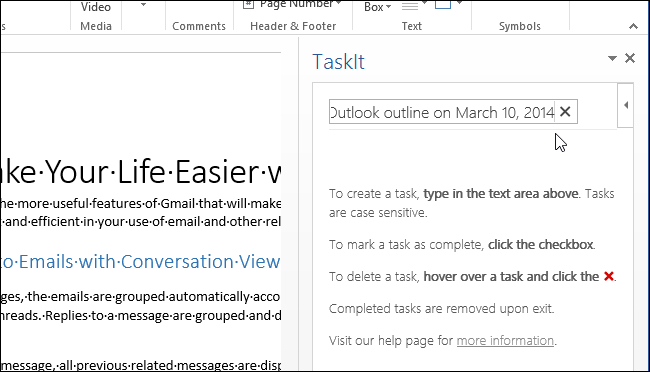Click the Page Number icon
Viewport: 650px width, 372px height.
coord(248,4)
